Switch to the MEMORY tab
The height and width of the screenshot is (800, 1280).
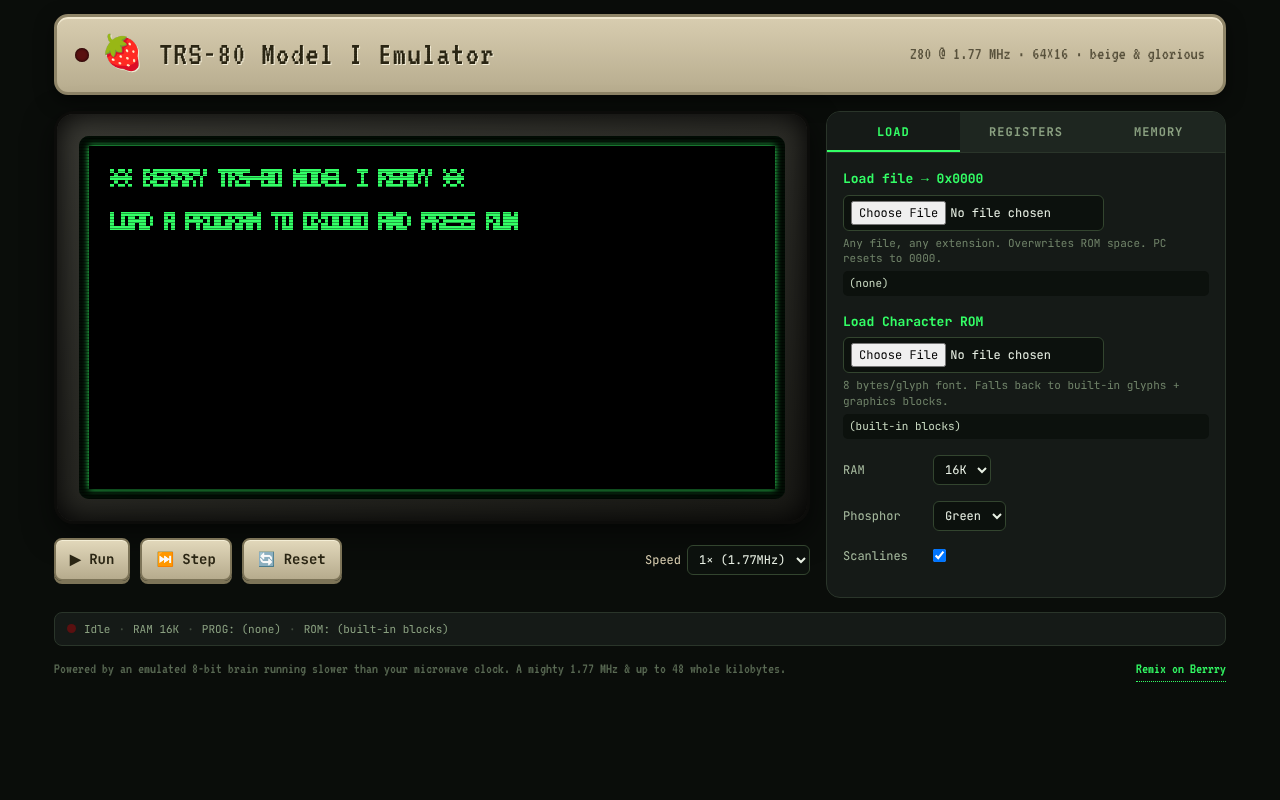coord(1158,132)
